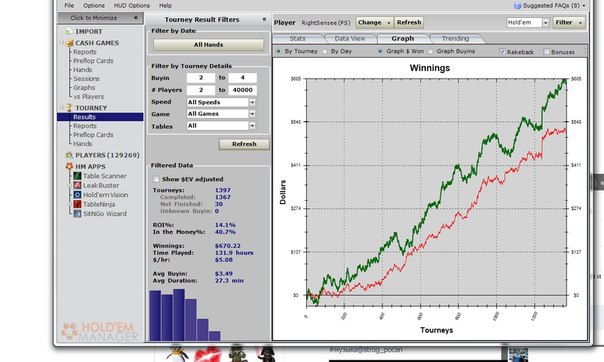Open Reports under Cash Games
This screenshot has height=362, width=604.
tap(85, 52)
